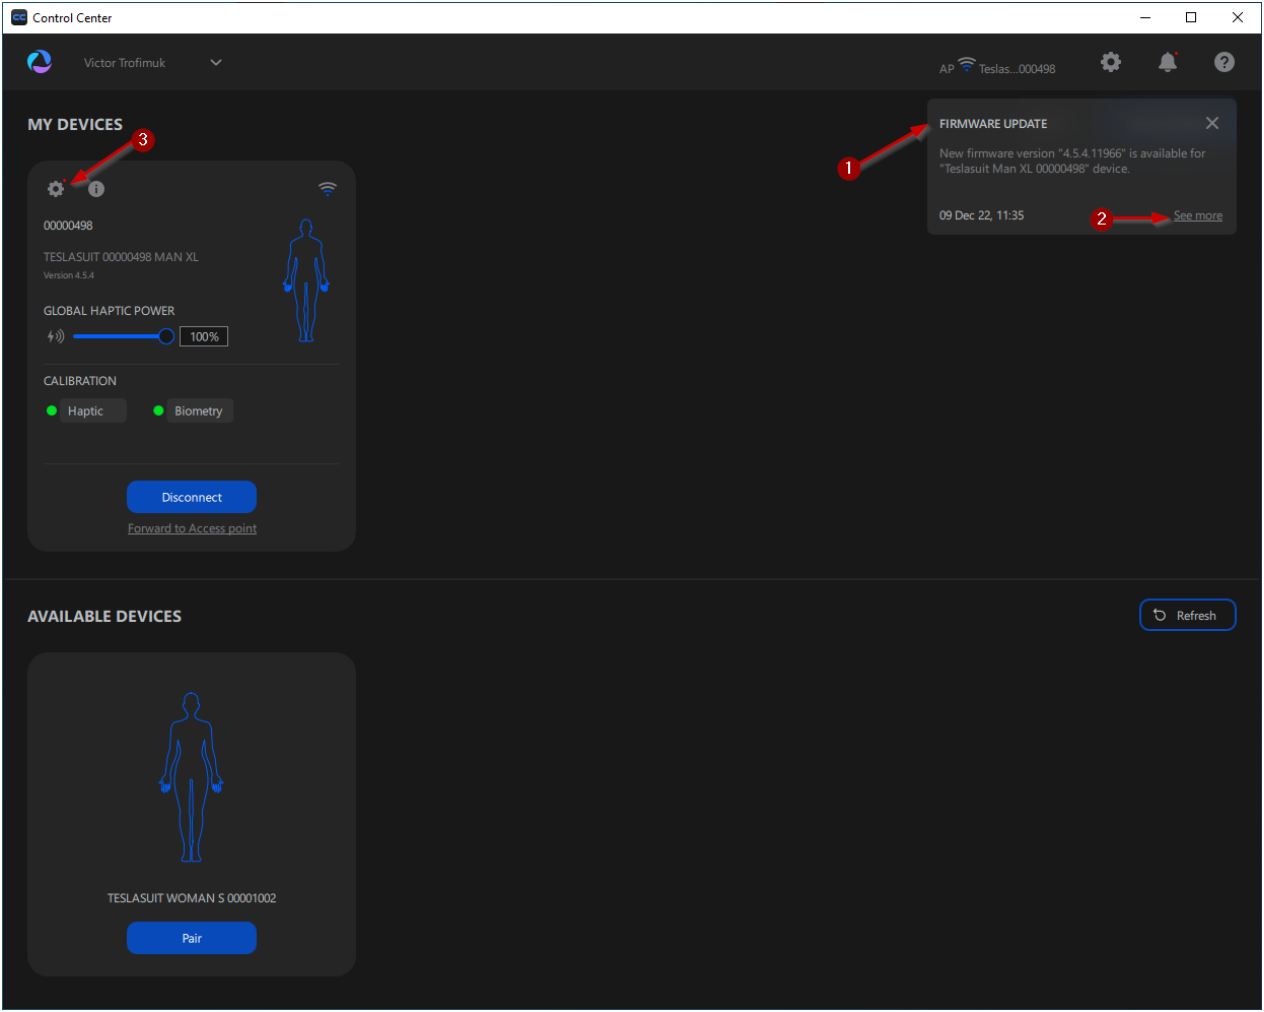Maximize the Control Center window
1264x1012 pixels.
pos(1191,18)
